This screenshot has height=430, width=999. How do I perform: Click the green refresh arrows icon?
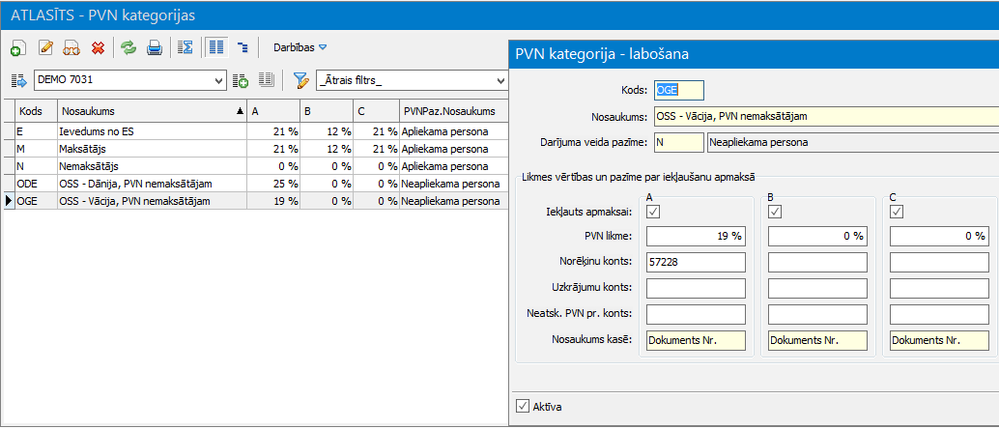click(x=128, y=47)
